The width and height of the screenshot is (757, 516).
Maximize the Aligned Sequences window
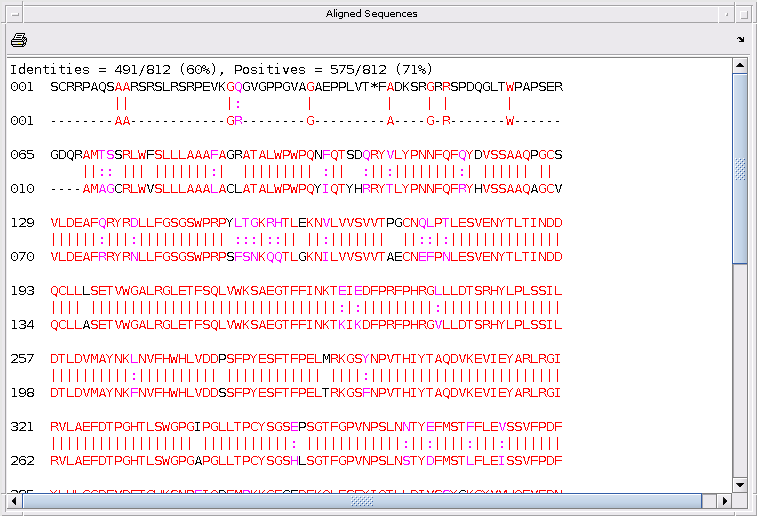pyautogui.click(x=743, y=14)
